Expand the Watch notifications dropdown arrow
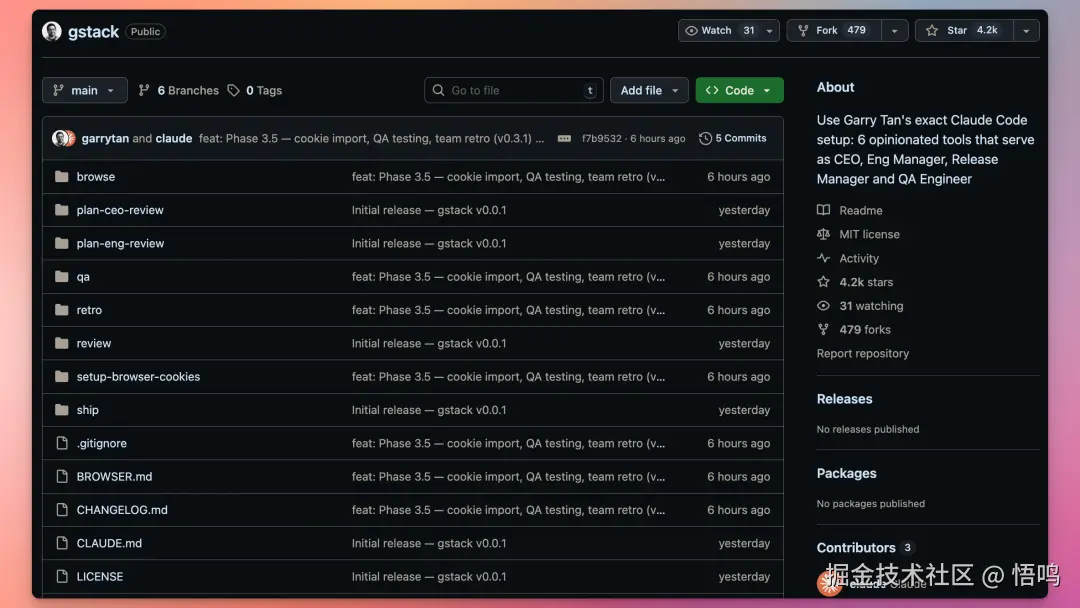Image resolution: width=1080 pixels, height=608 pixels. 769,30
